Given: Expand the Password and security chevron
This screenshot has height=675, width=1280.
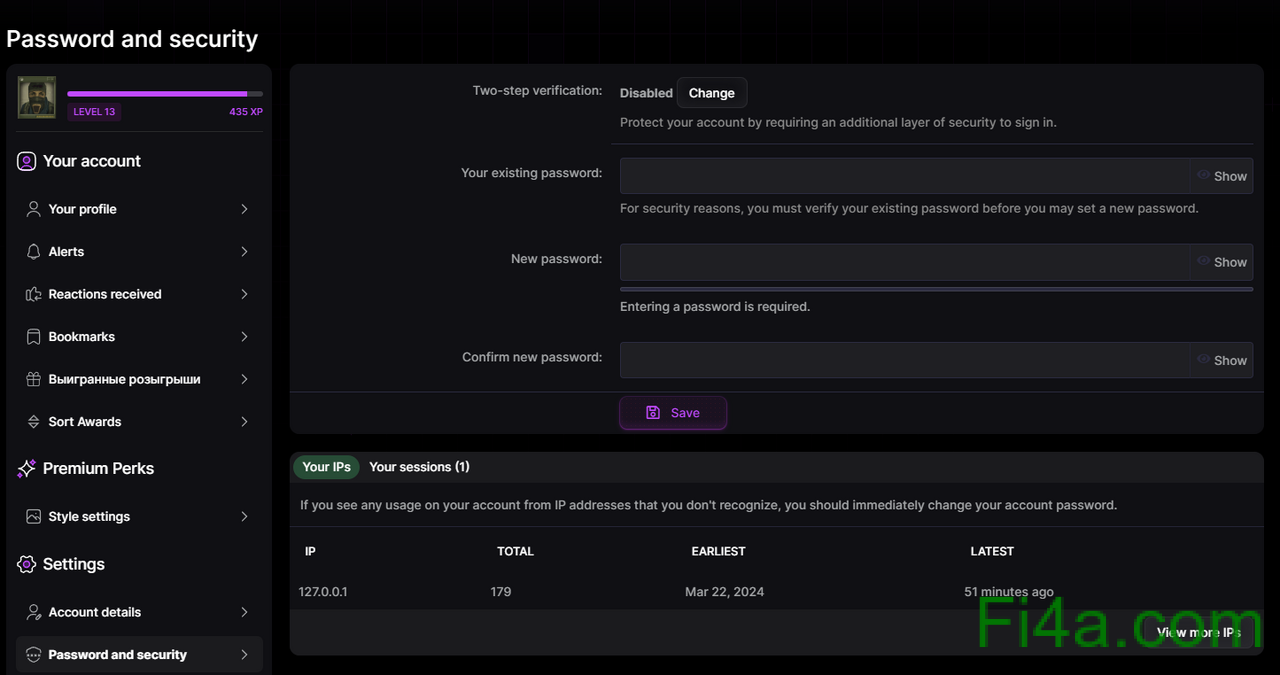Looking at the screenshot, I should [244, 655].
